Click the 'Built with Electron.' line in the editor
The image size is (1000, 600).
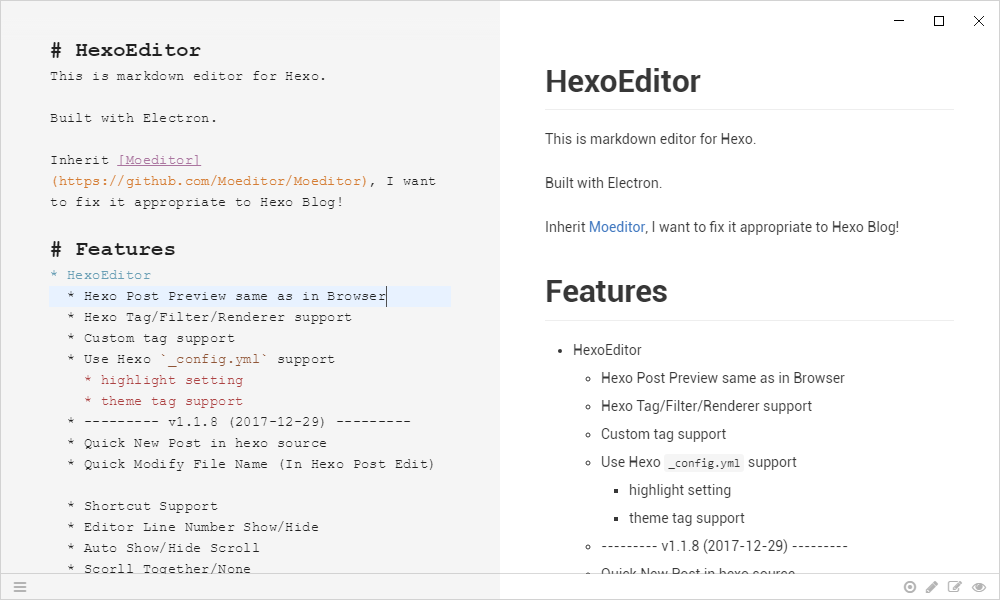[x=133, y=118]
